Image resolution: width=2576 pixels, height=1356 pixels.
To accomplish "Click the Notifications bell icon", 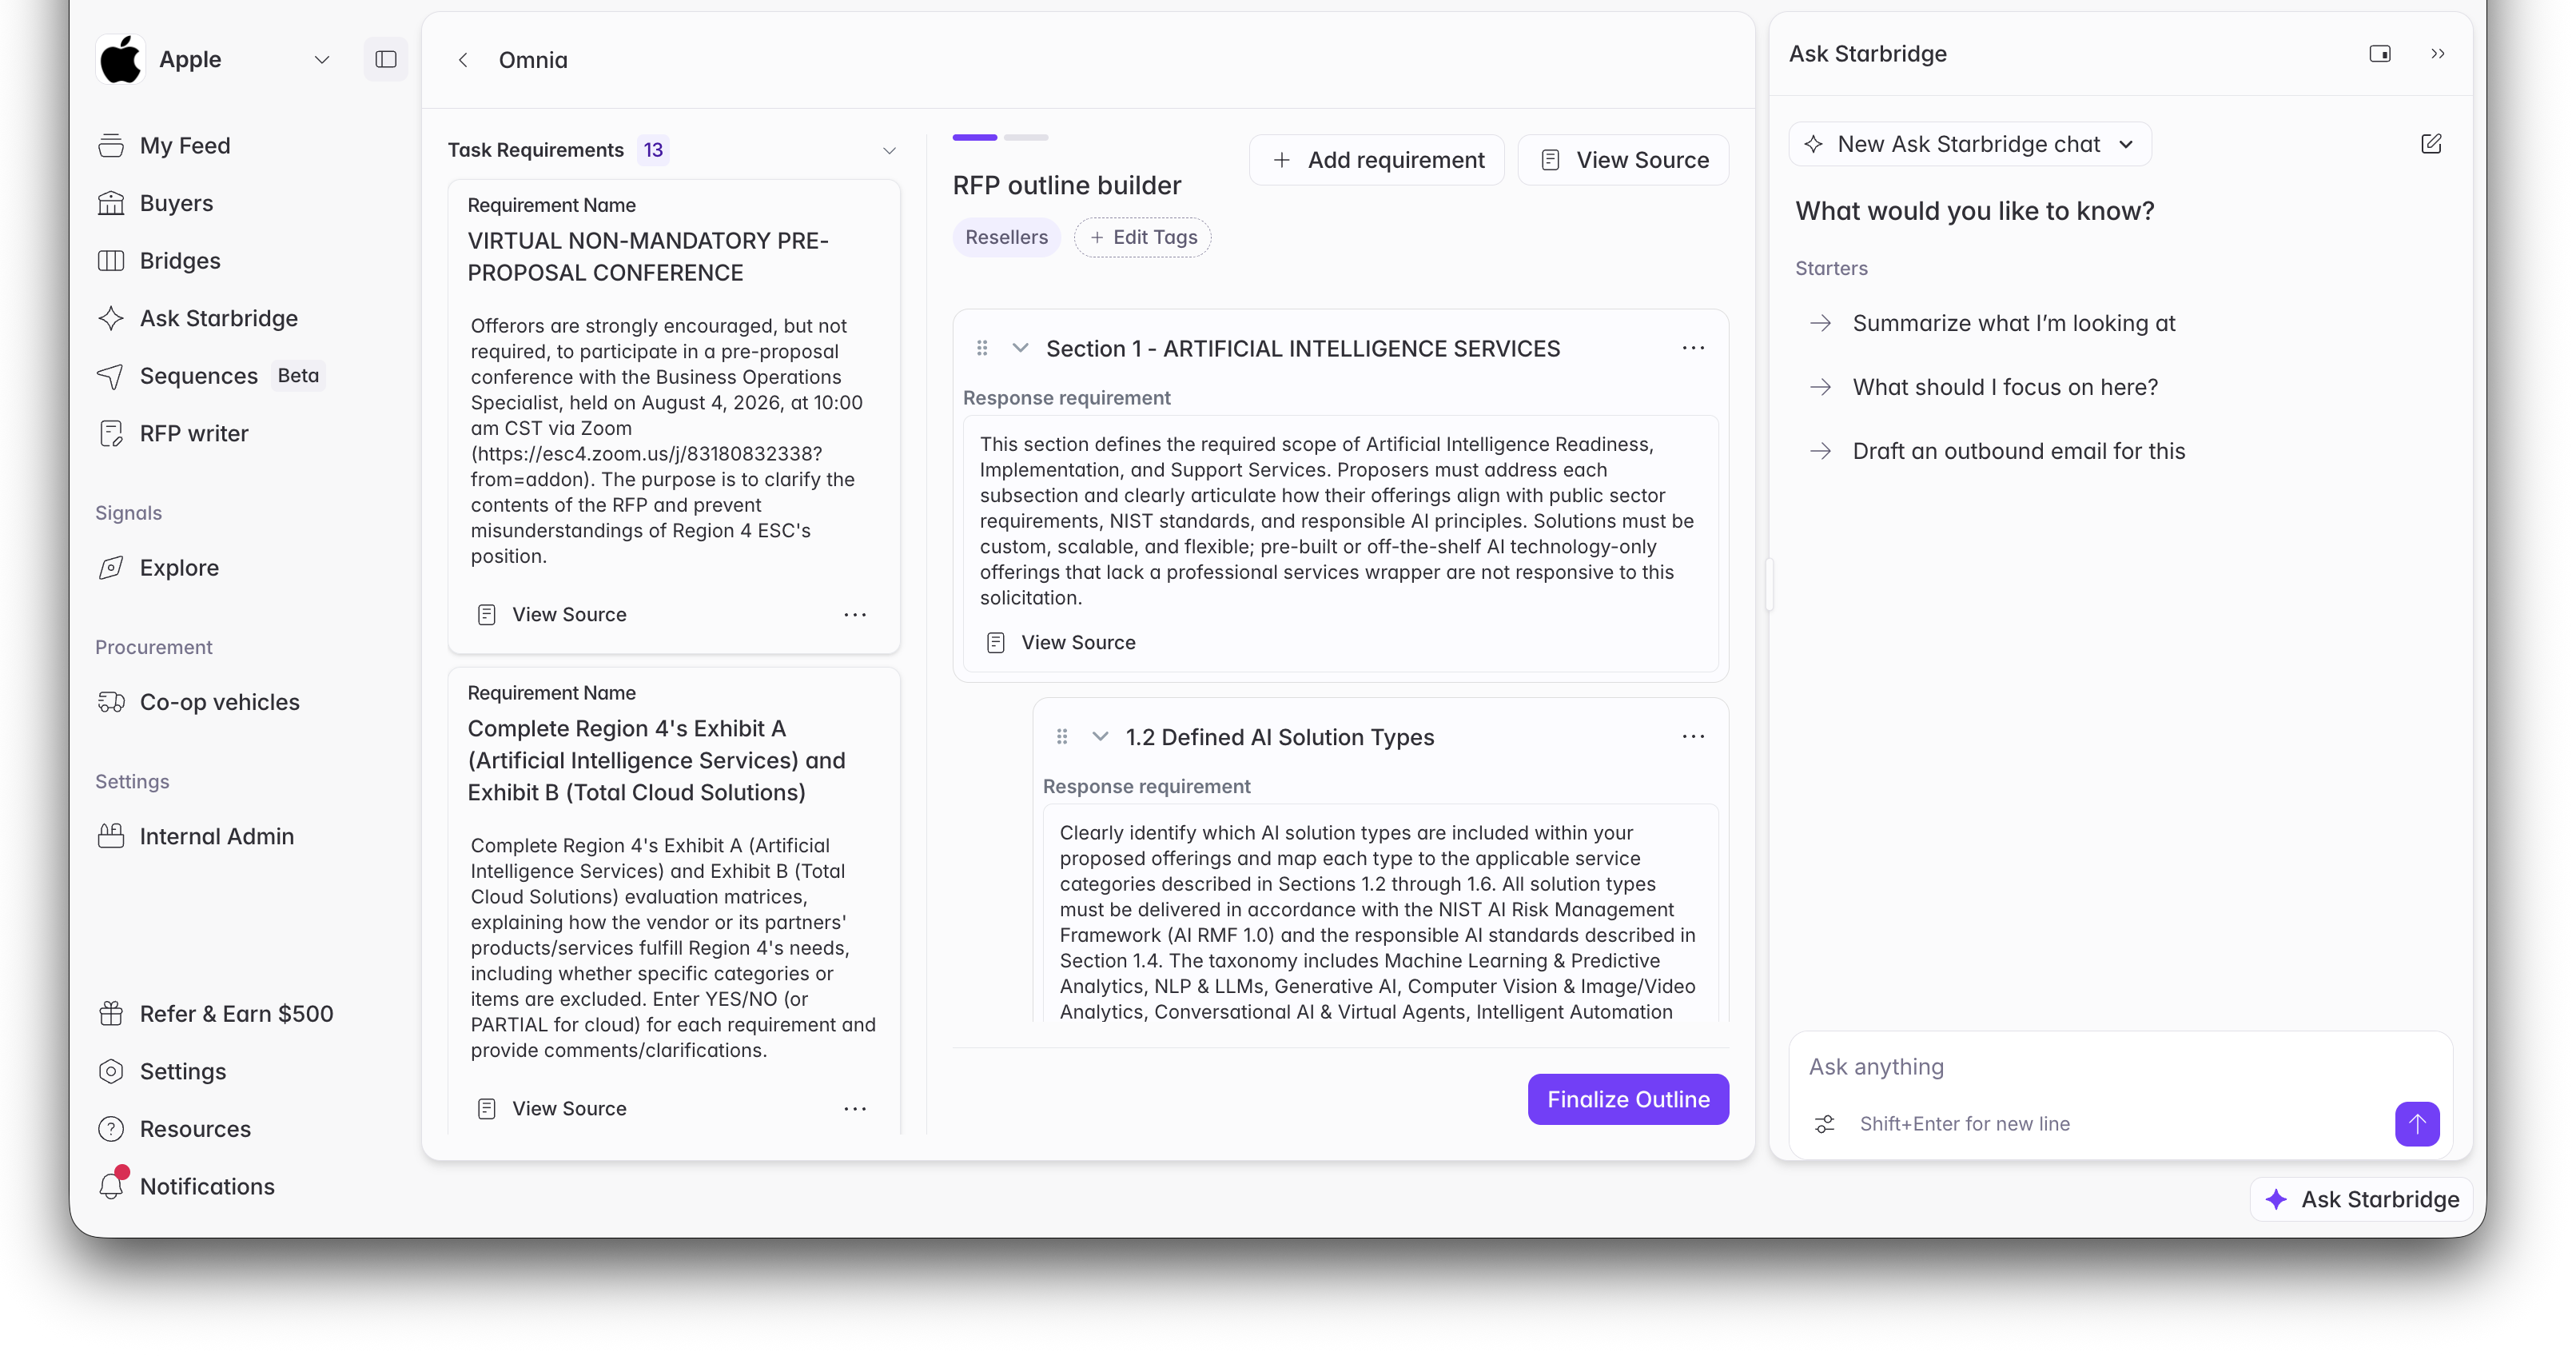I will [x=111, y=1186].
